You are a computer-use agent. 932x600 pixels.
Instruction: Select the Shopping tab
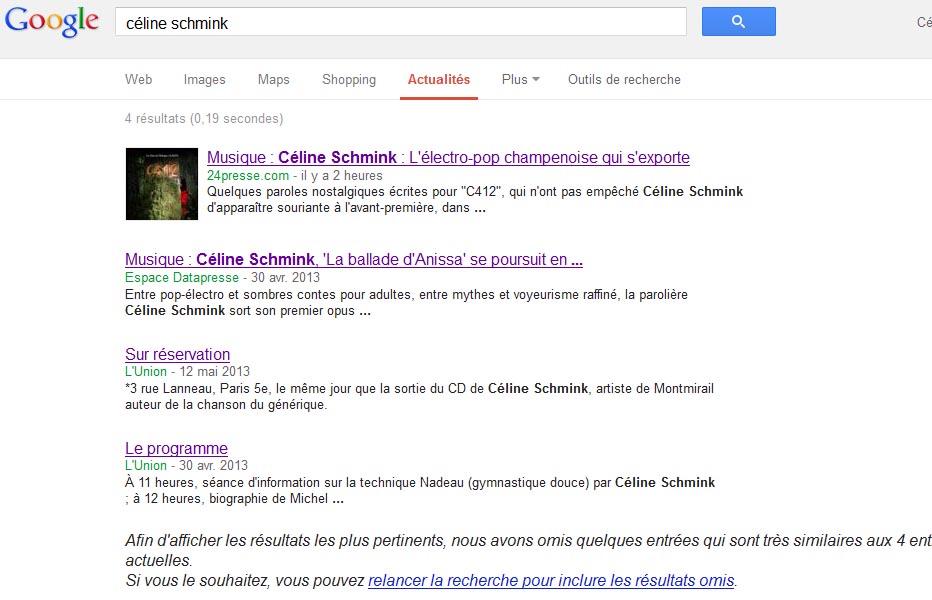[348, 80]
